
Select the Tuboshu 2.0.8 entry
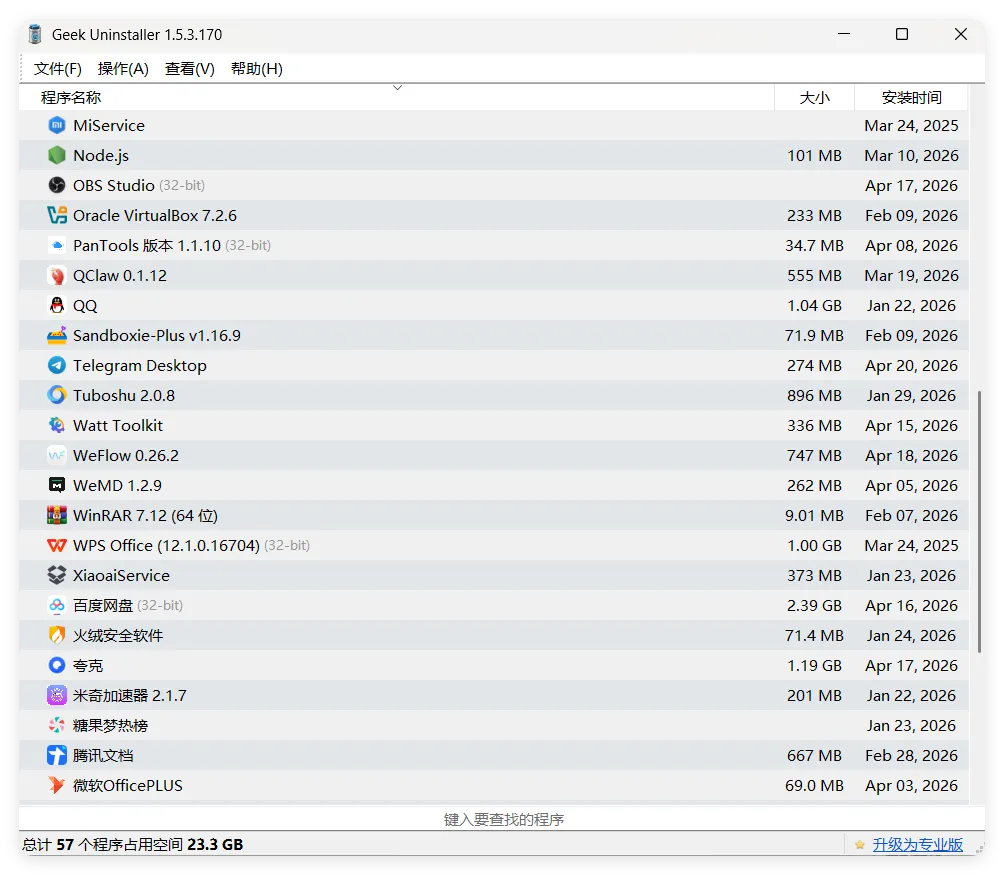tap(124, 396)
